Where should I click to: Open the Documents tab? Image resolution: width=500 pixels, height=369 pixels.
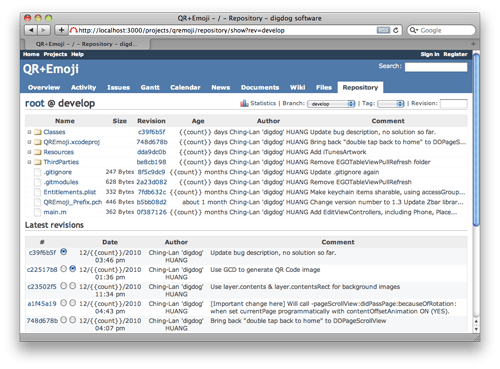coord(260,87)
